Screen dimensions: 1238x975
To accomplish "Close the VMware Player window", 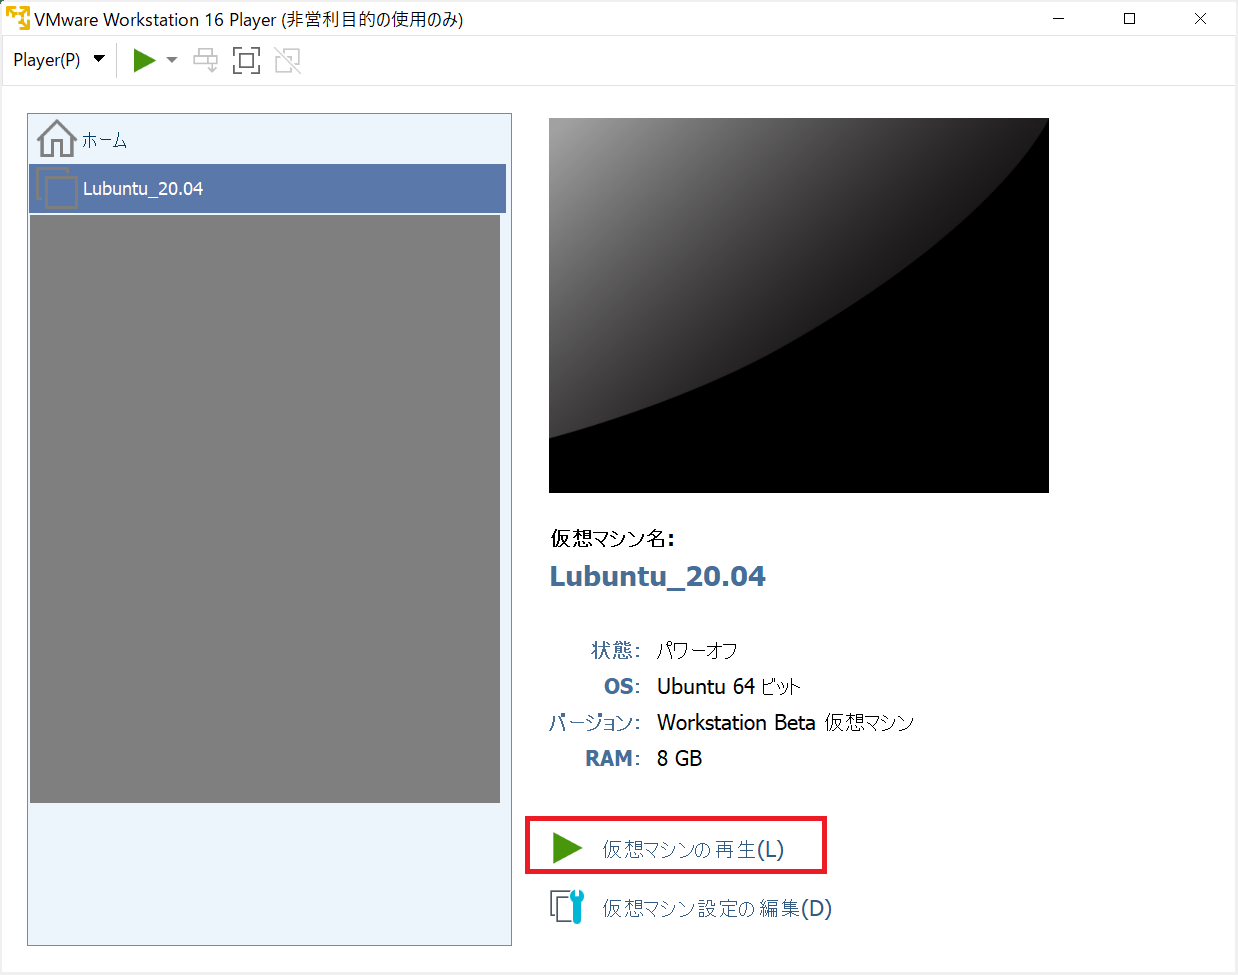I will pos(1200,19).
